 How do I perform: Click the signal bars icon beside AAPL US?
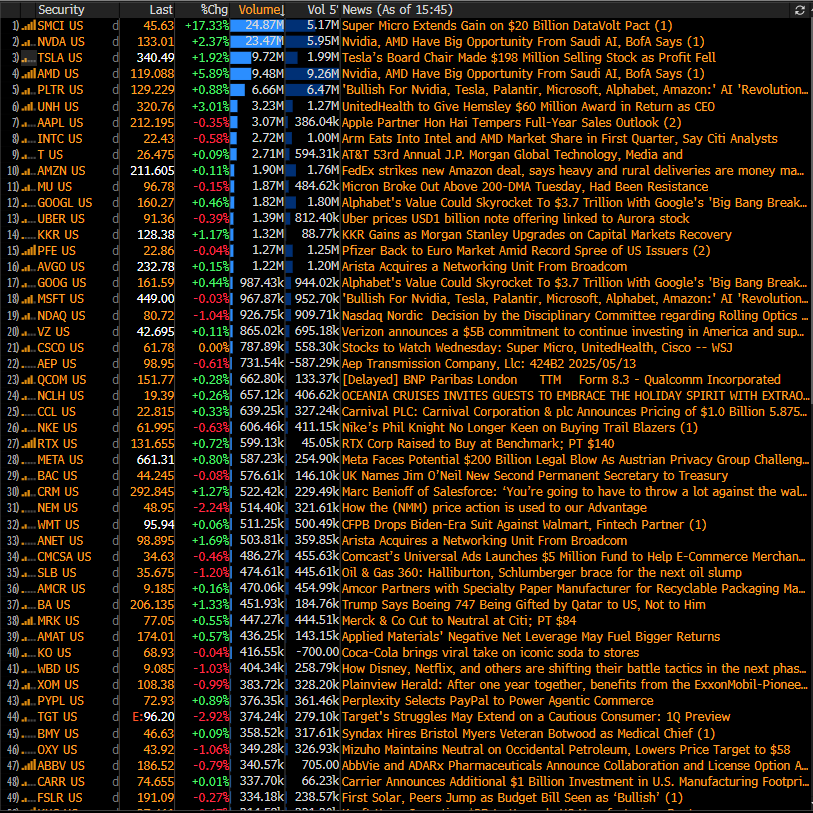click(29, 123)
